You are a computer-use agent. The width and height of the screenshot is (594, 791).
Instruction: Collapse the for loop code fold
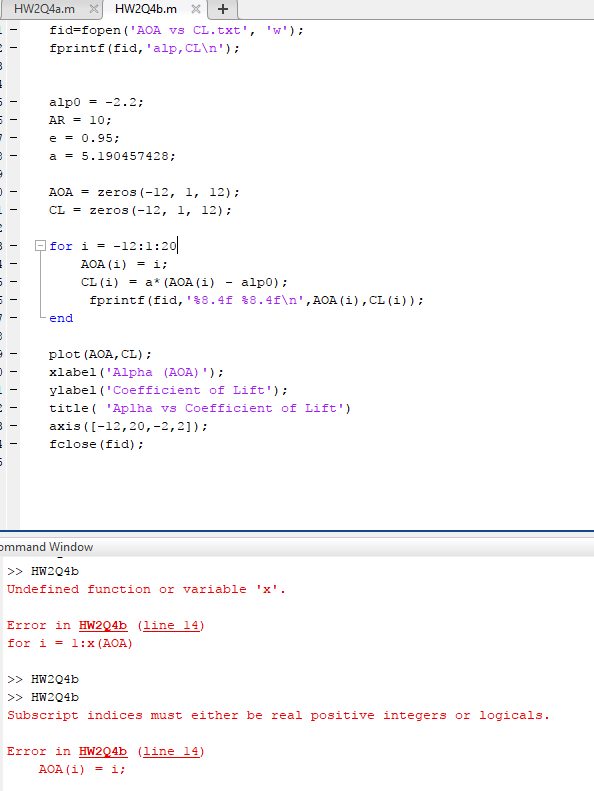click(40, 246)
